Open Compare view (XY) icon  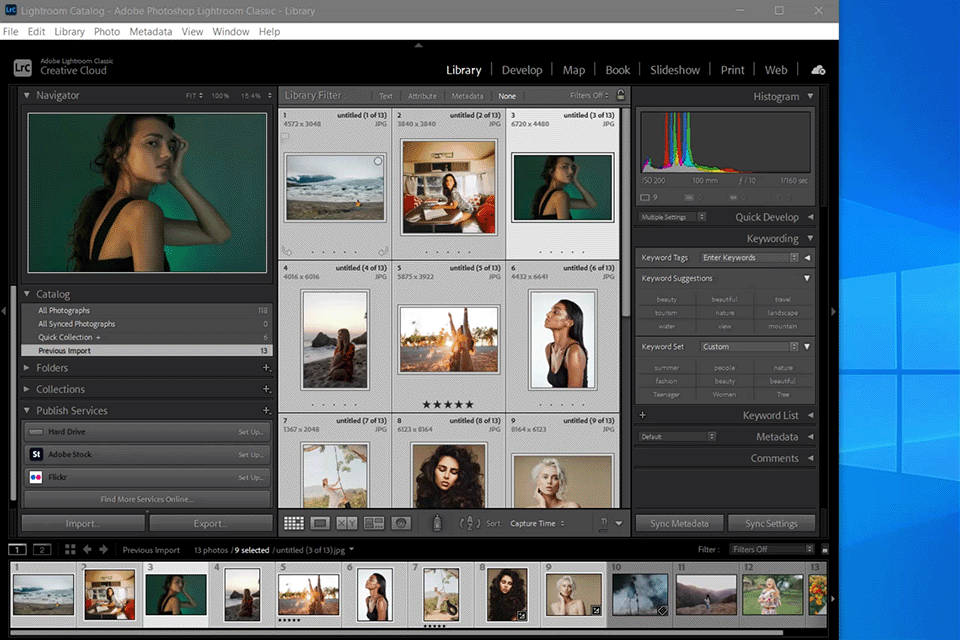347,523
